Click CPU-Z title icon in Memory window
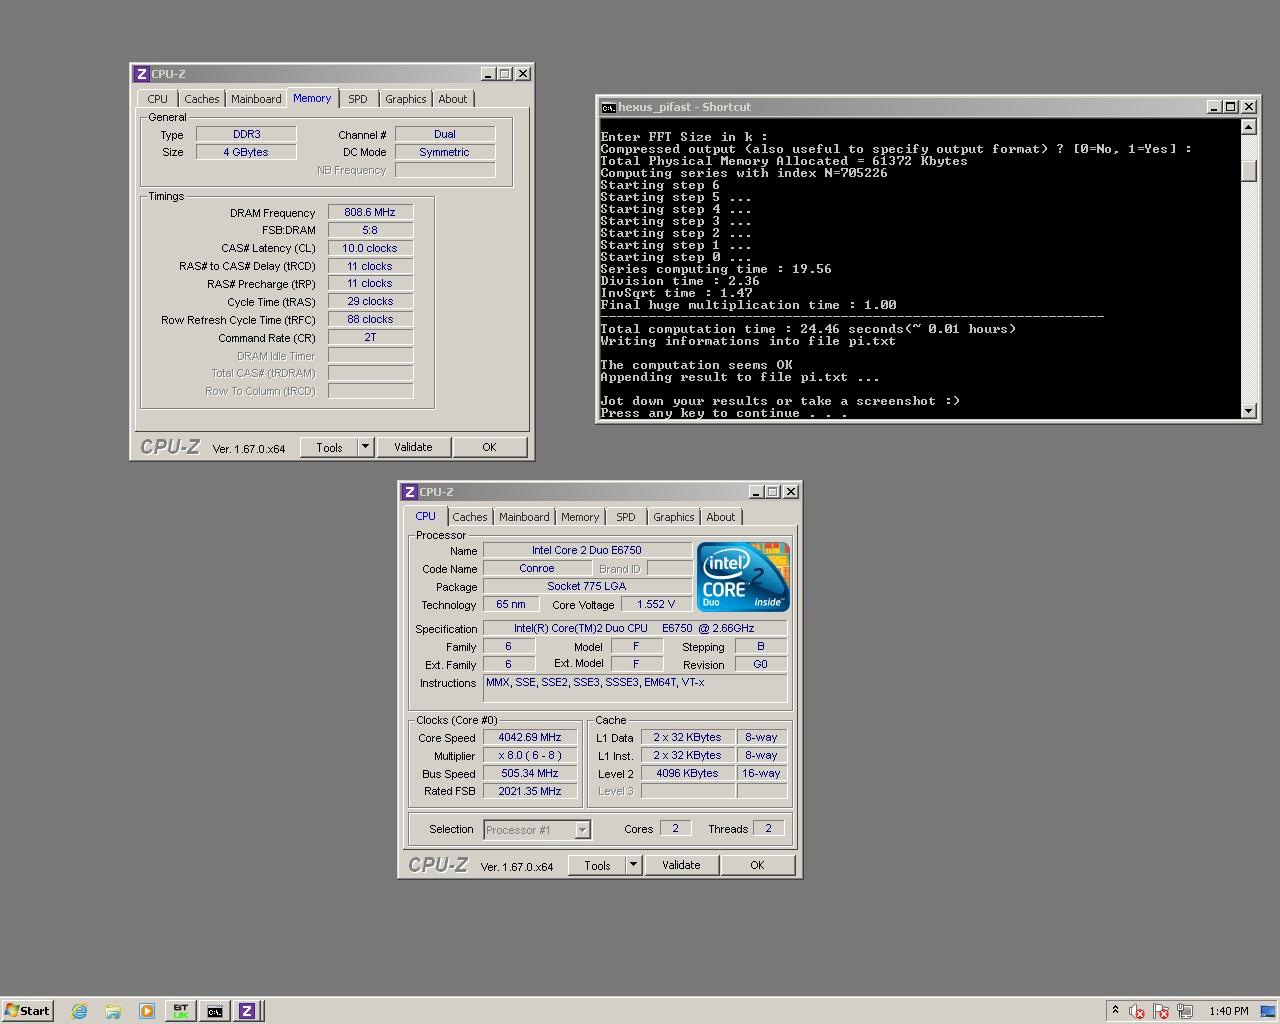 click(x=142, y=74)
